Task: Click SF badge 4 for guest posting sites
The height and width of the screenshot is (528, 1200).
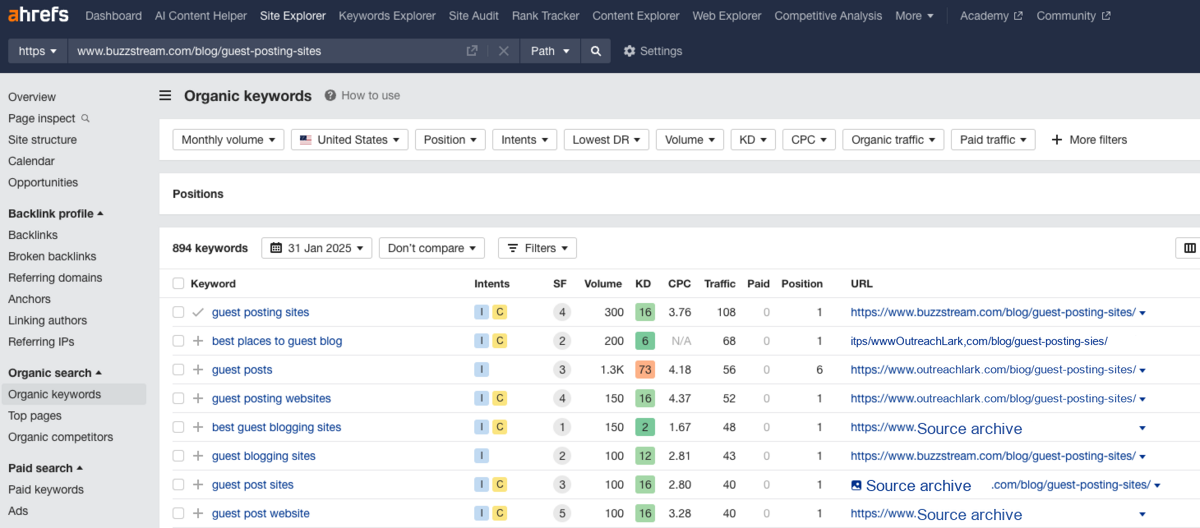Action: tap(562, 312)
